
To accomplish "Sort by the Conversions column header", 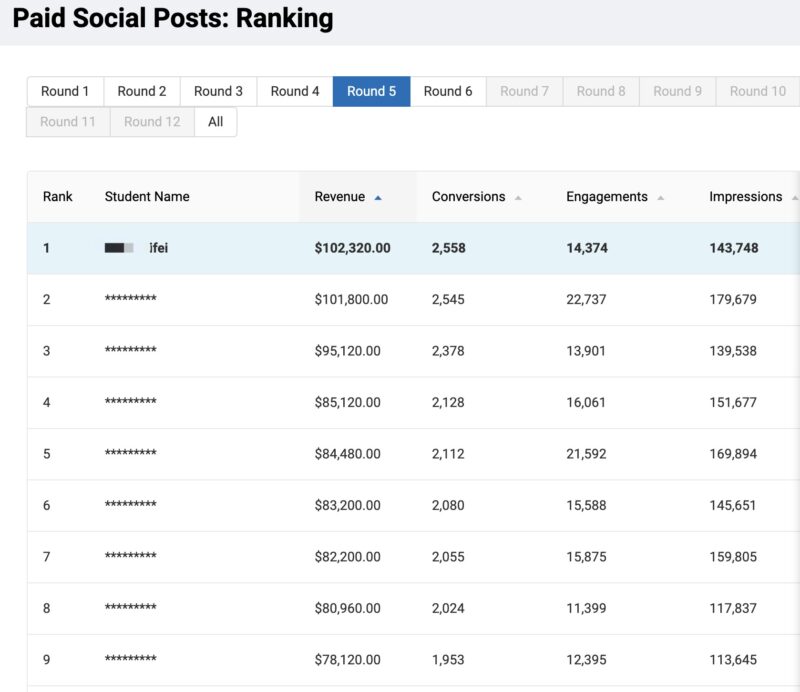I will click(483, 196).
